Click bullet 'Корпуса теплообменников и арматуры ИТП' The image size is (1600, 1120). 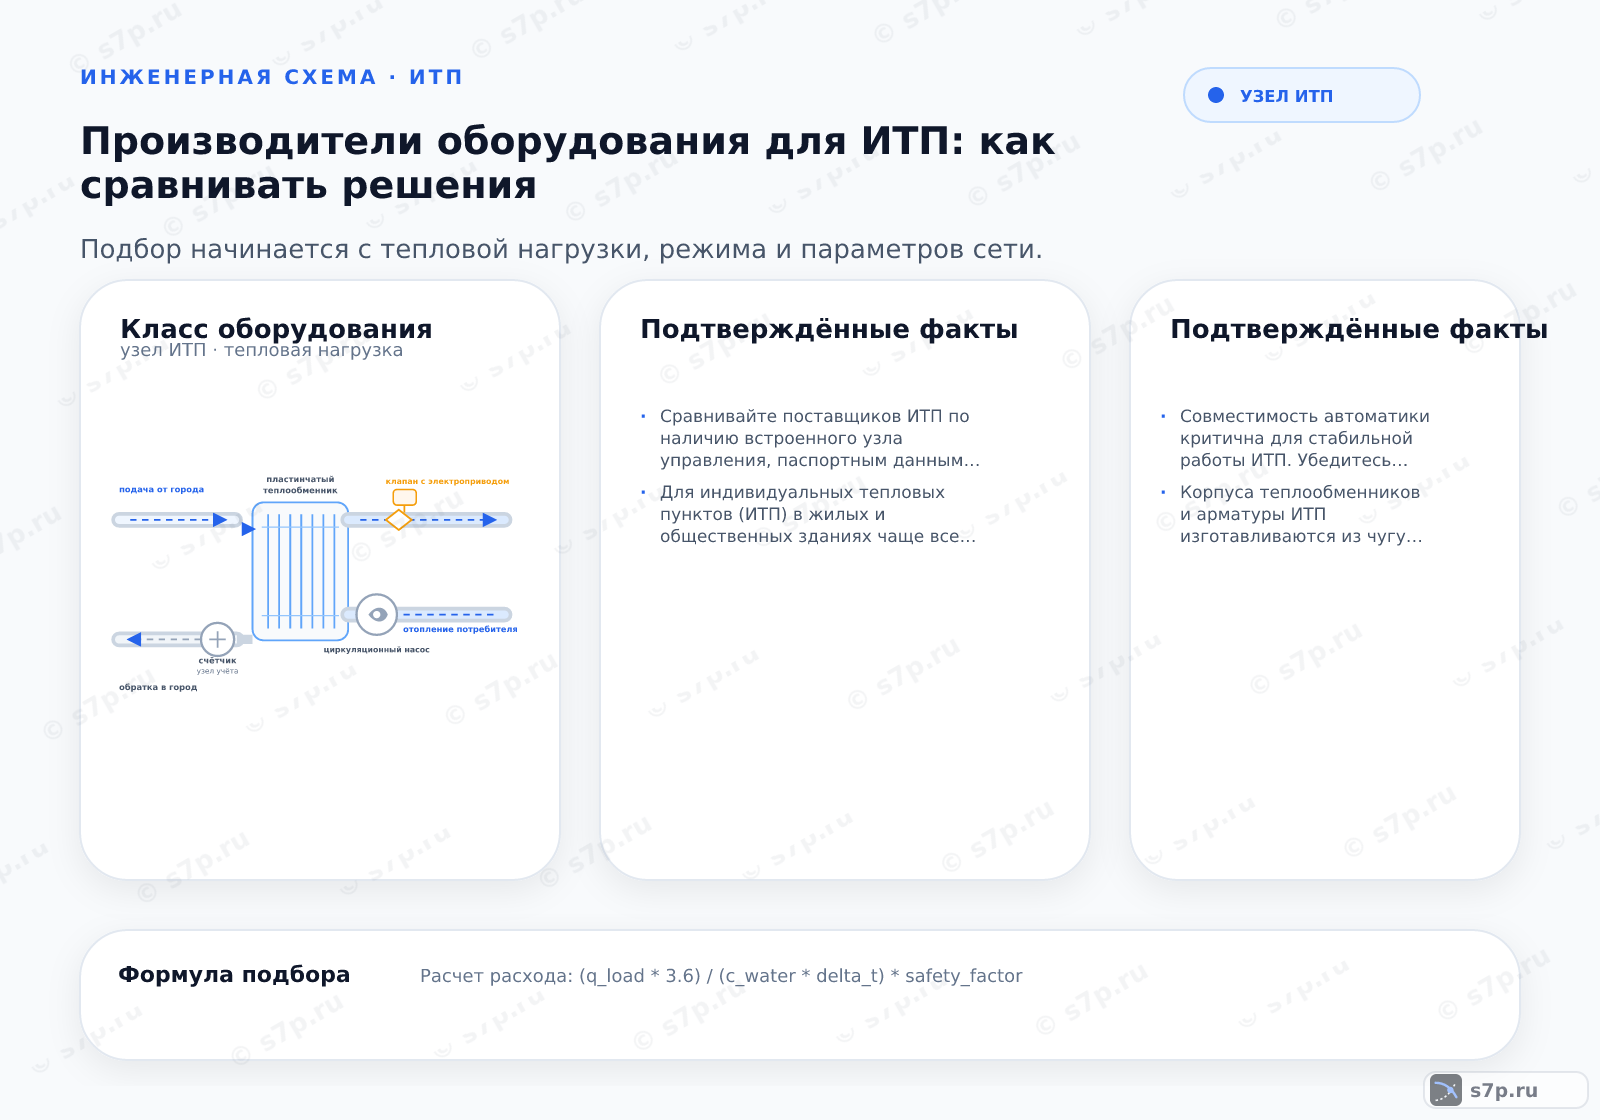point(1300,514)
